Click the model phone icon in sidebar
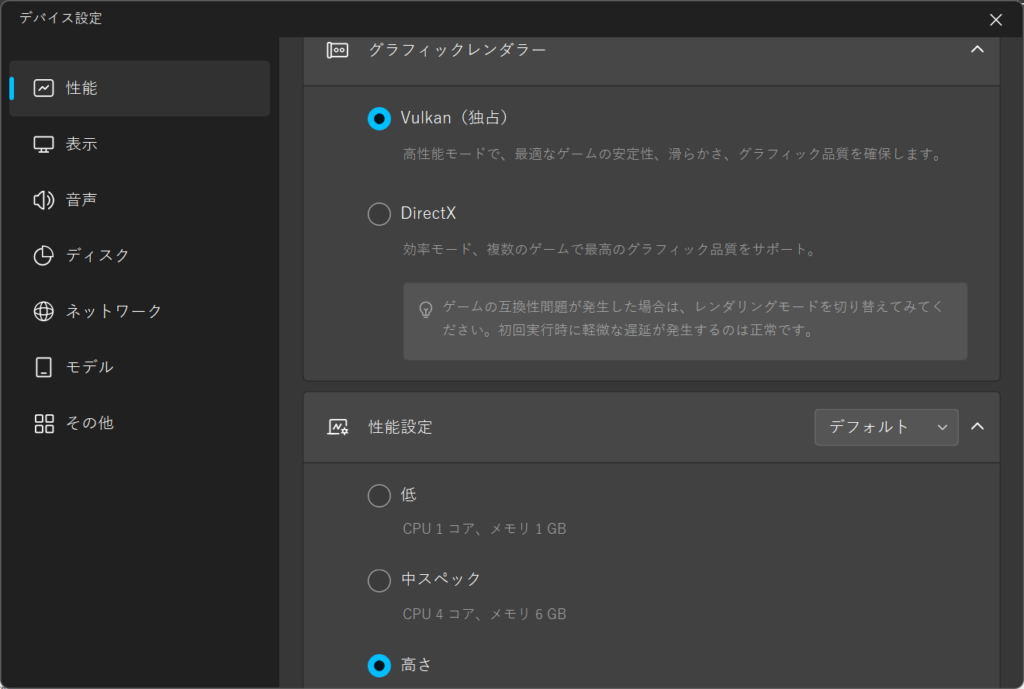Screen dimensions: 1024x689 coord(43,367)
